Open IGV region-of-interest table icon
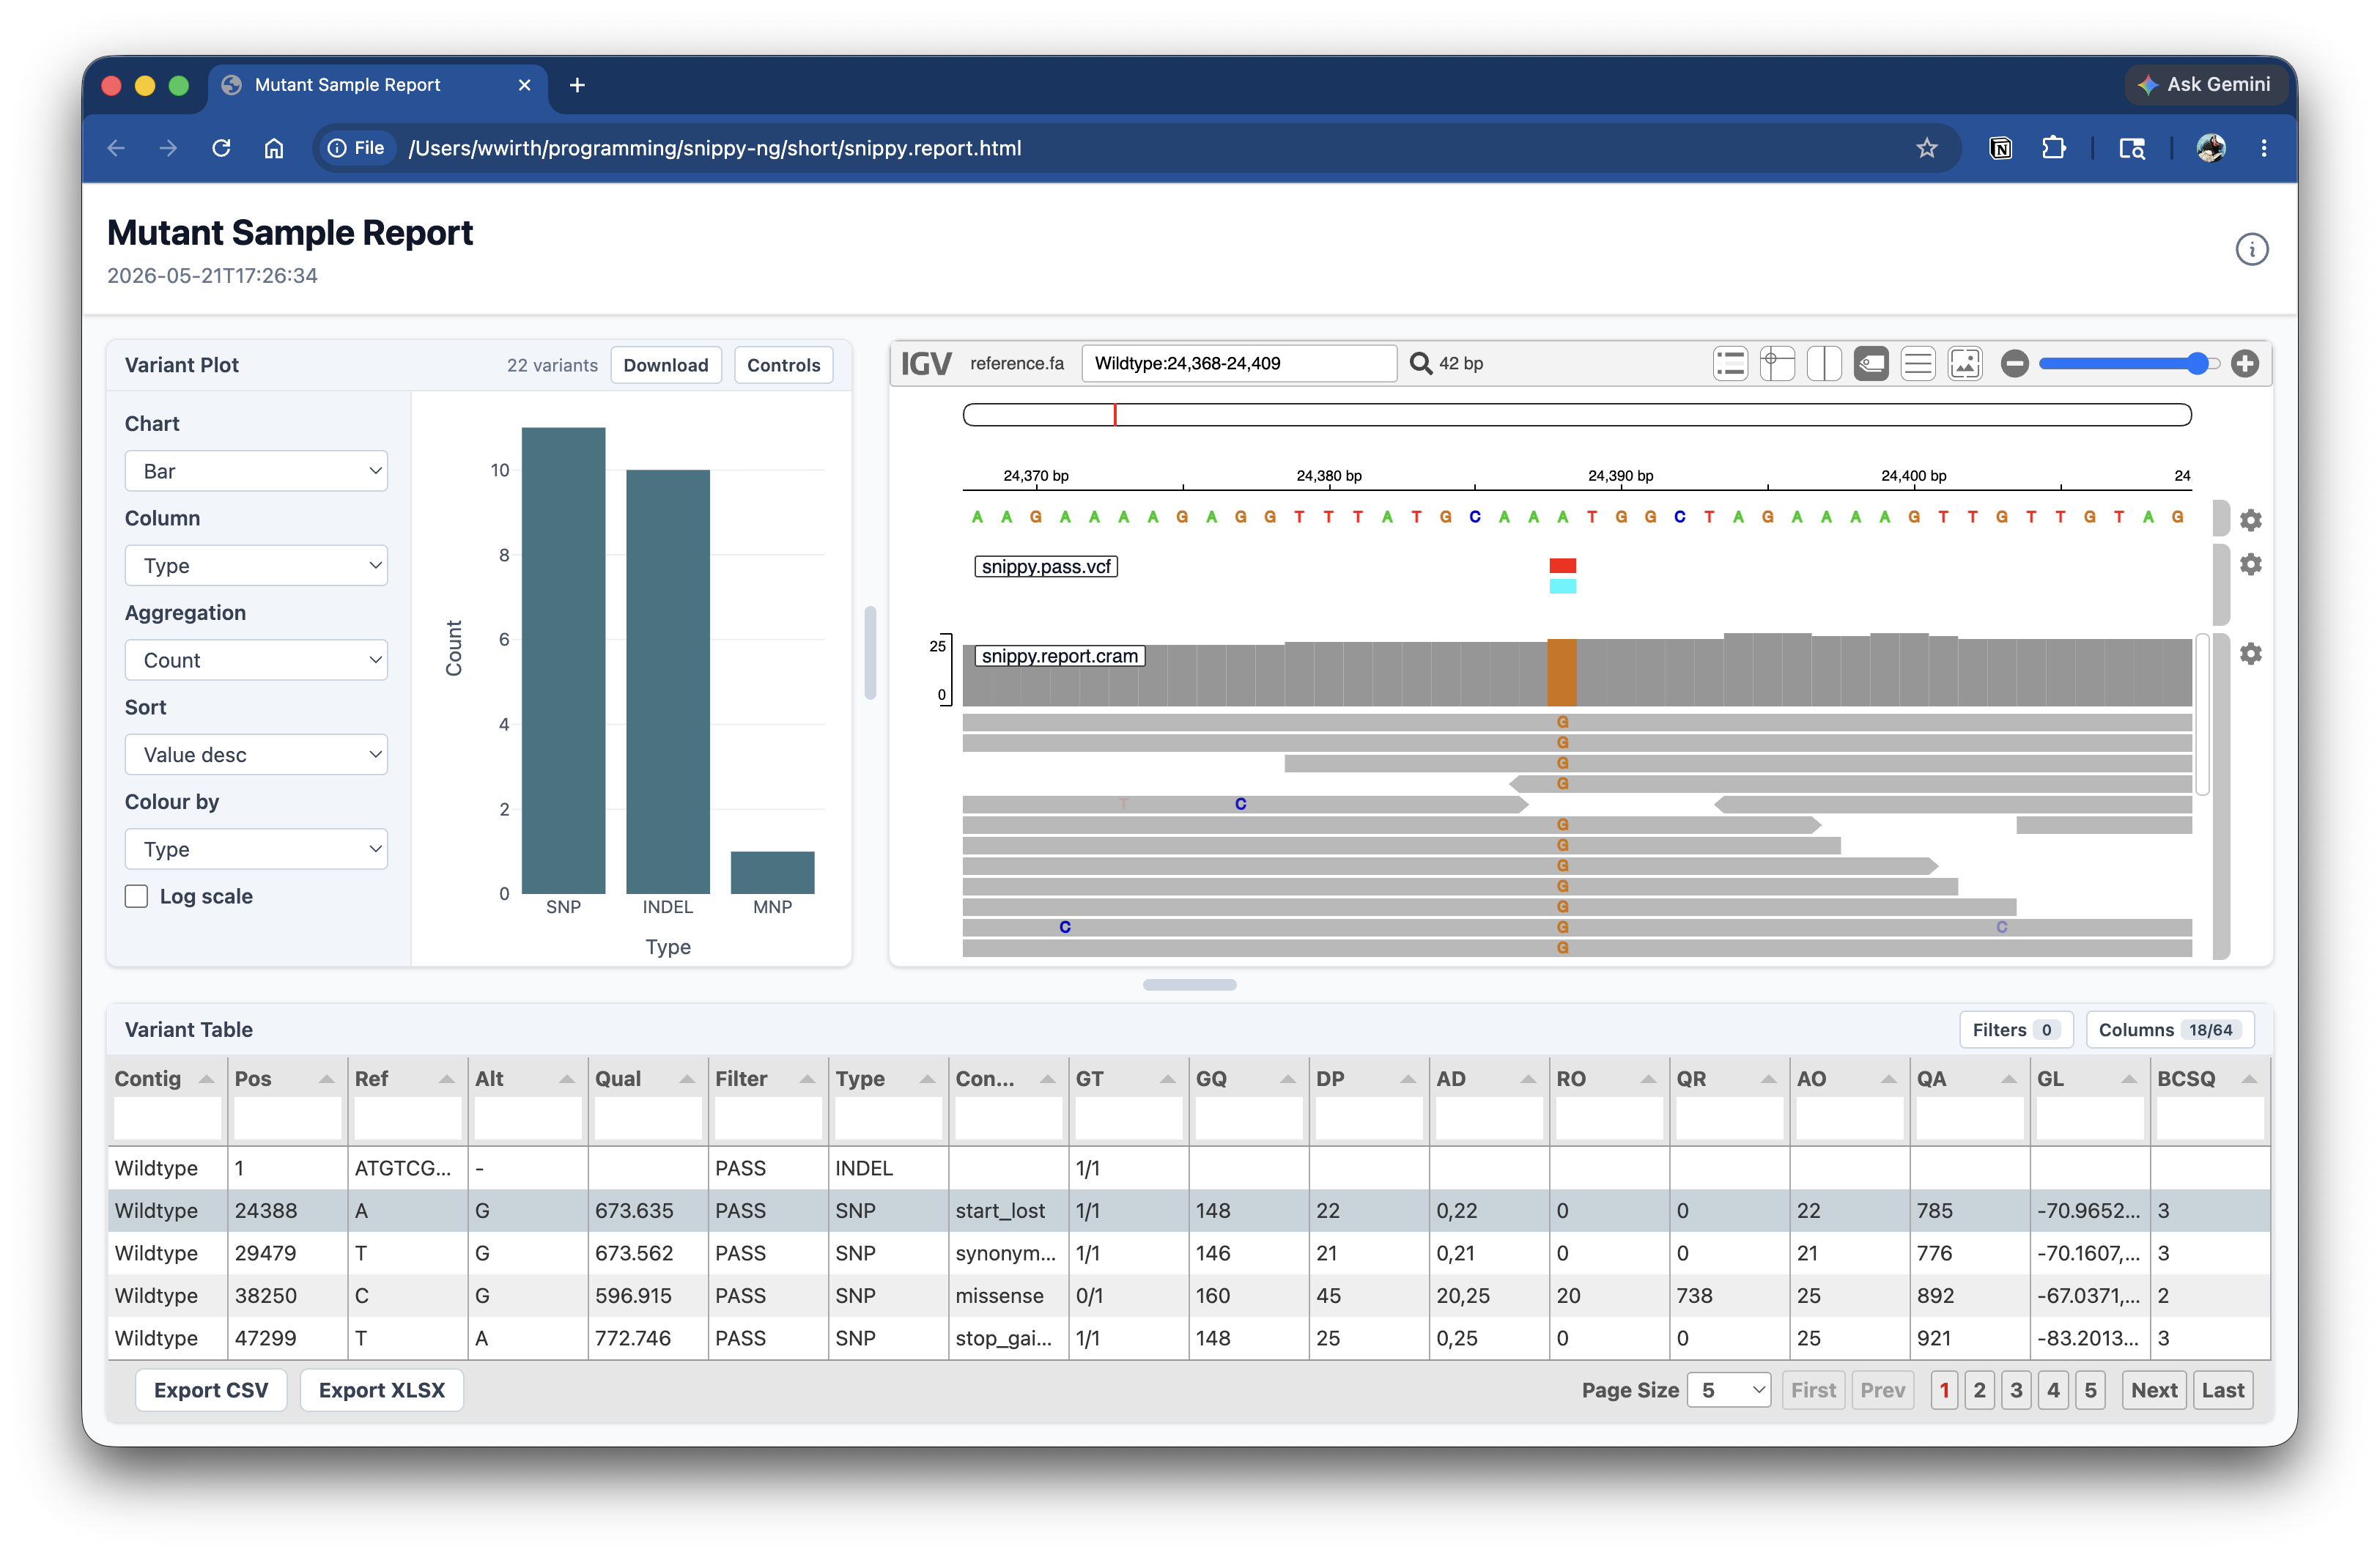Viewport: 2380px width, 1555px height. [x=1730, y=364]
